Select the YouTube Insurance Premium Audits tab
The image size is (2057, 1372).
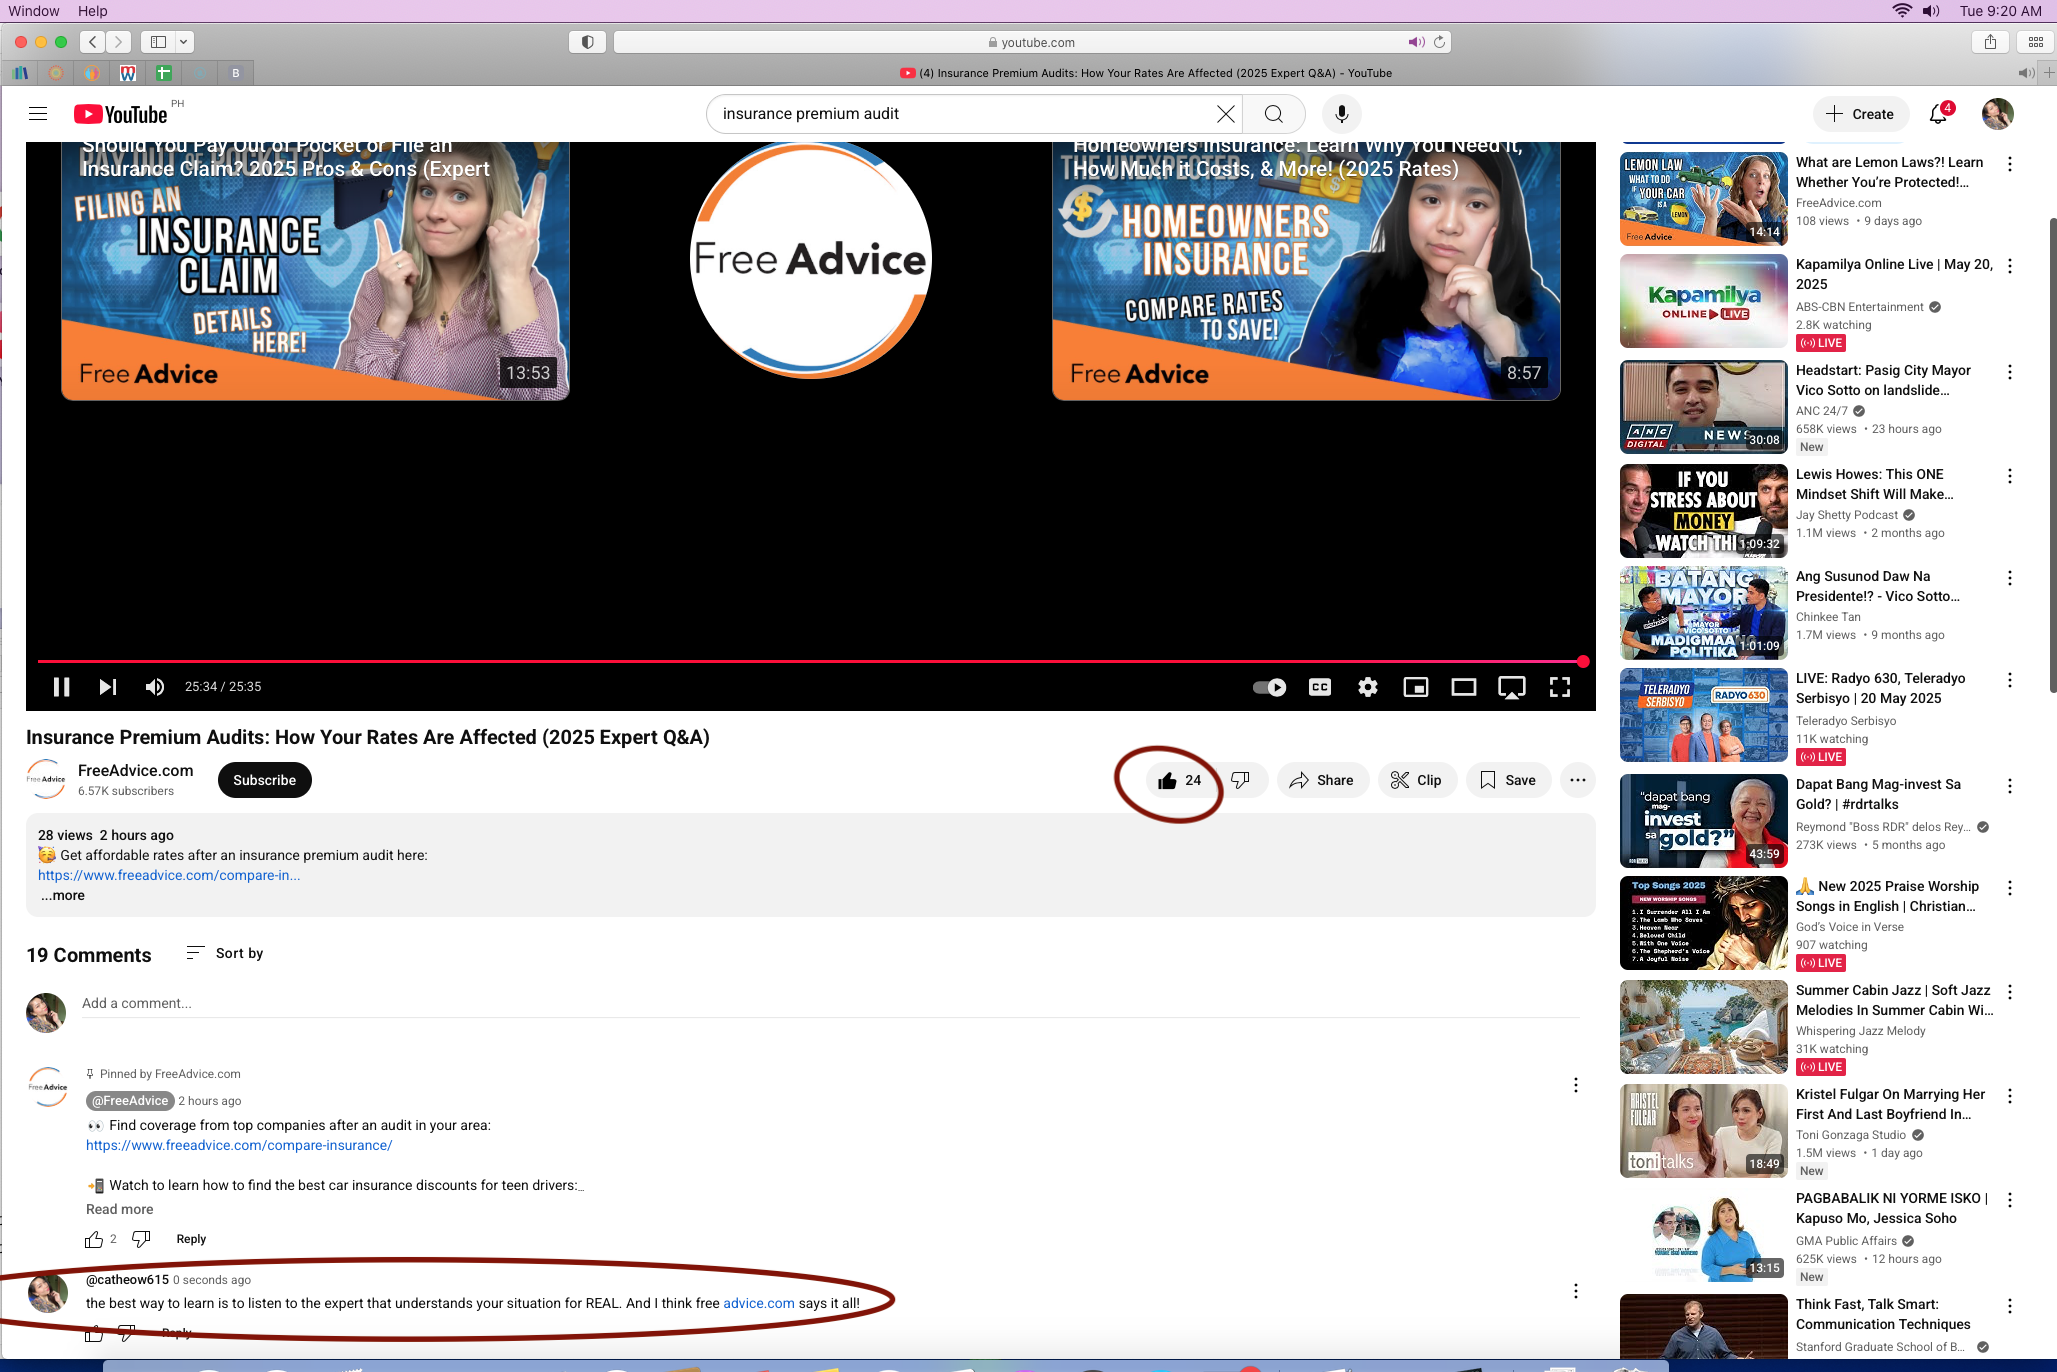(1145, 73)
